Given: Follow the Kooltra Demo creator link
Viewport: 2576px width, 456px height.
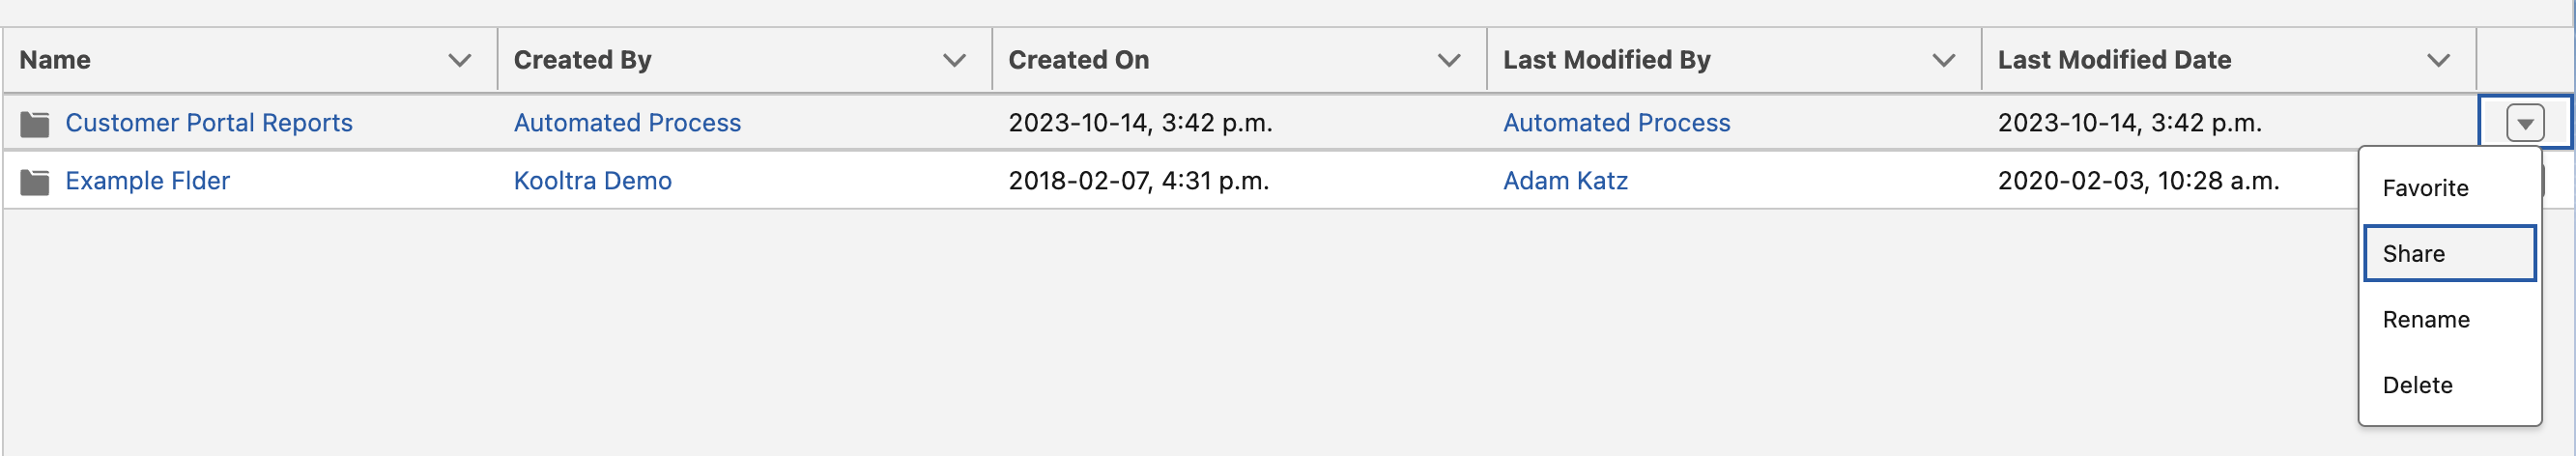Looking at the screenshot, I should (592, 181).
